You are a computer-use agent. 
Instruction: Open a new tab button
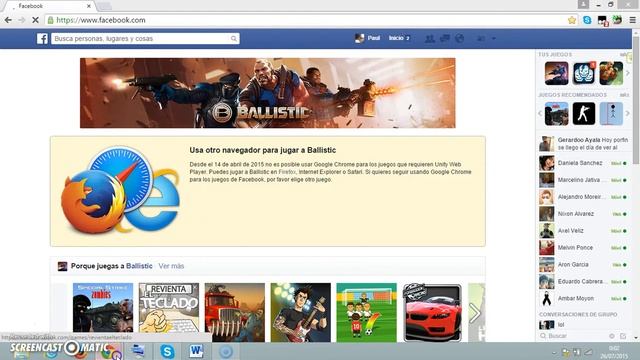click(104, 6)
